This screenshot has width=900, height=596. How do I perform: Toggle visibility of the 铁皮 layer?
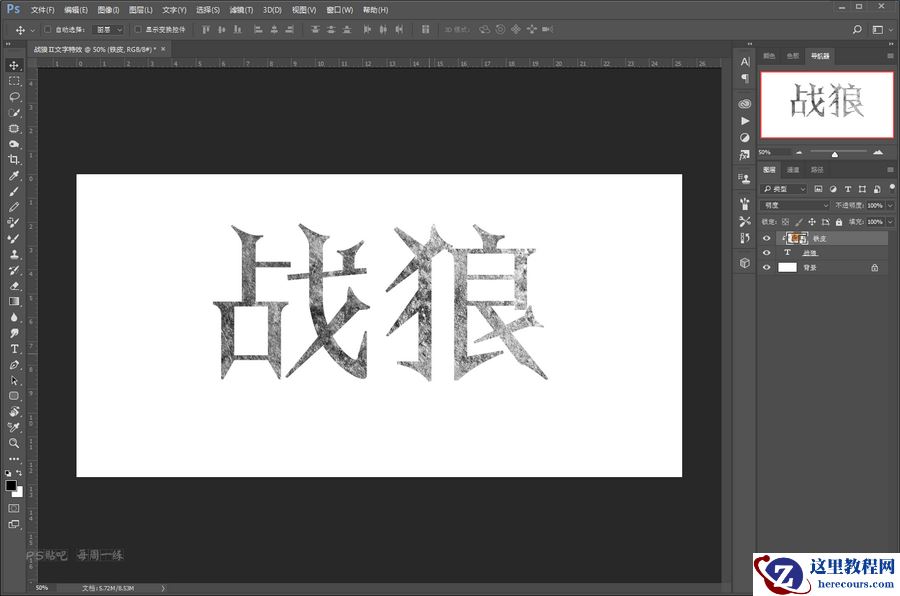(x=766, y=237)
